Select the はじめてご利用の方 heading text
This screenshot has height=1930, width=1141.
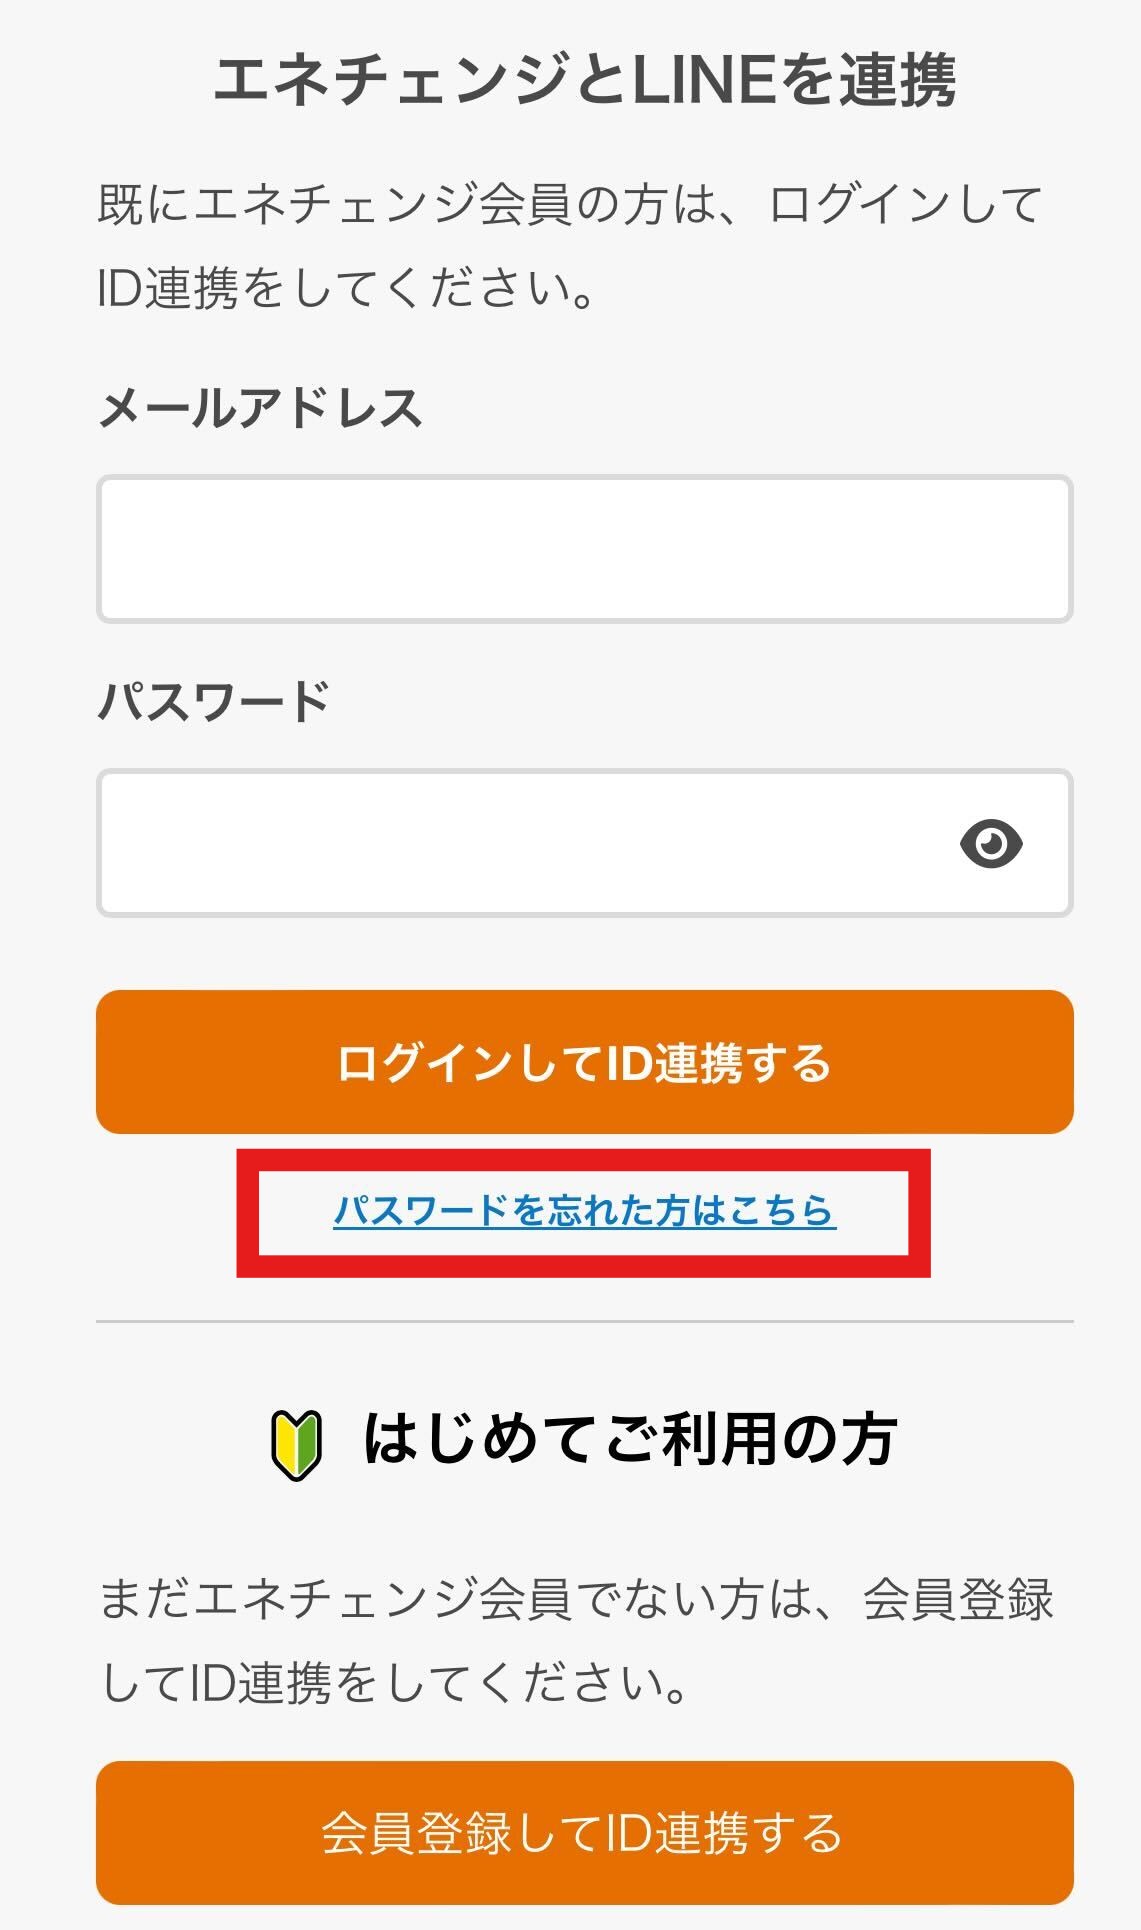[x=630, y=1440]
